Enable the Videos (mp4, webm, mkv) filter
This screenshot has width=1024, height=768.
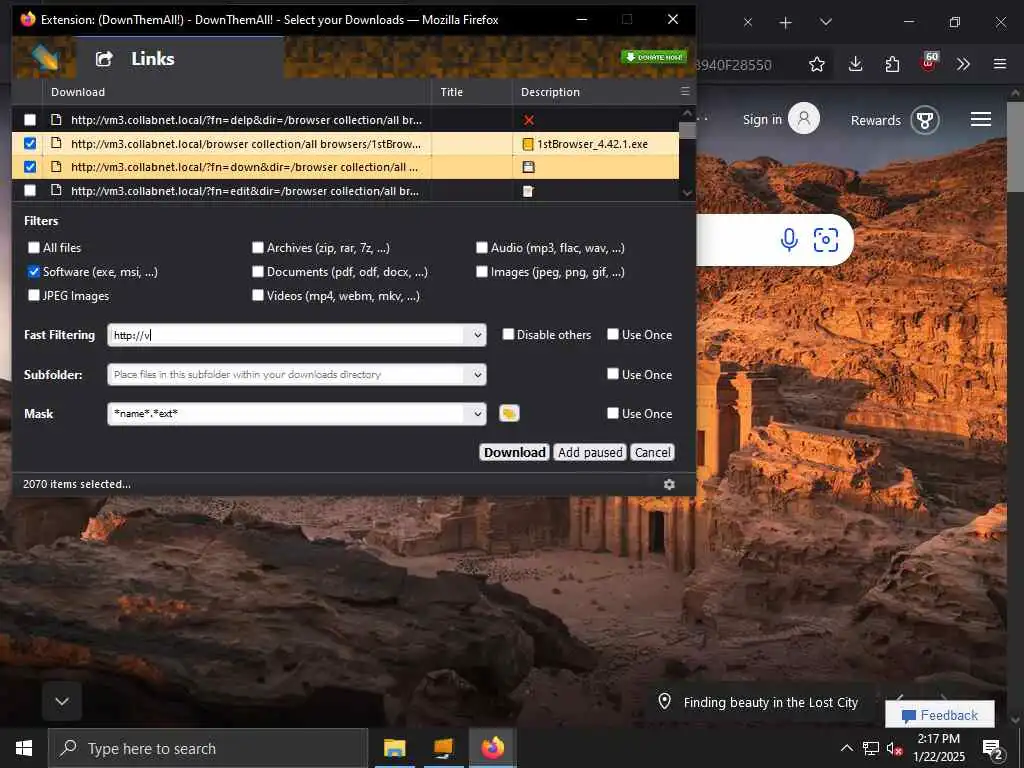coord(258,296)
